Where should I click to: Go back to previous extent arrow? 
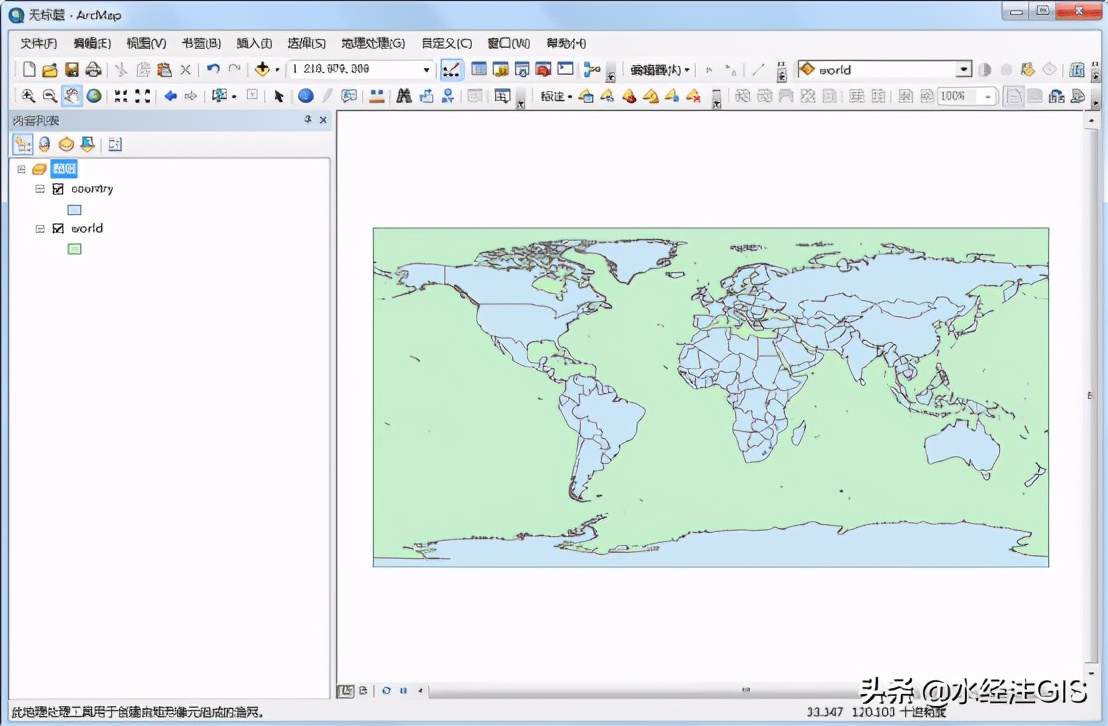170,96
